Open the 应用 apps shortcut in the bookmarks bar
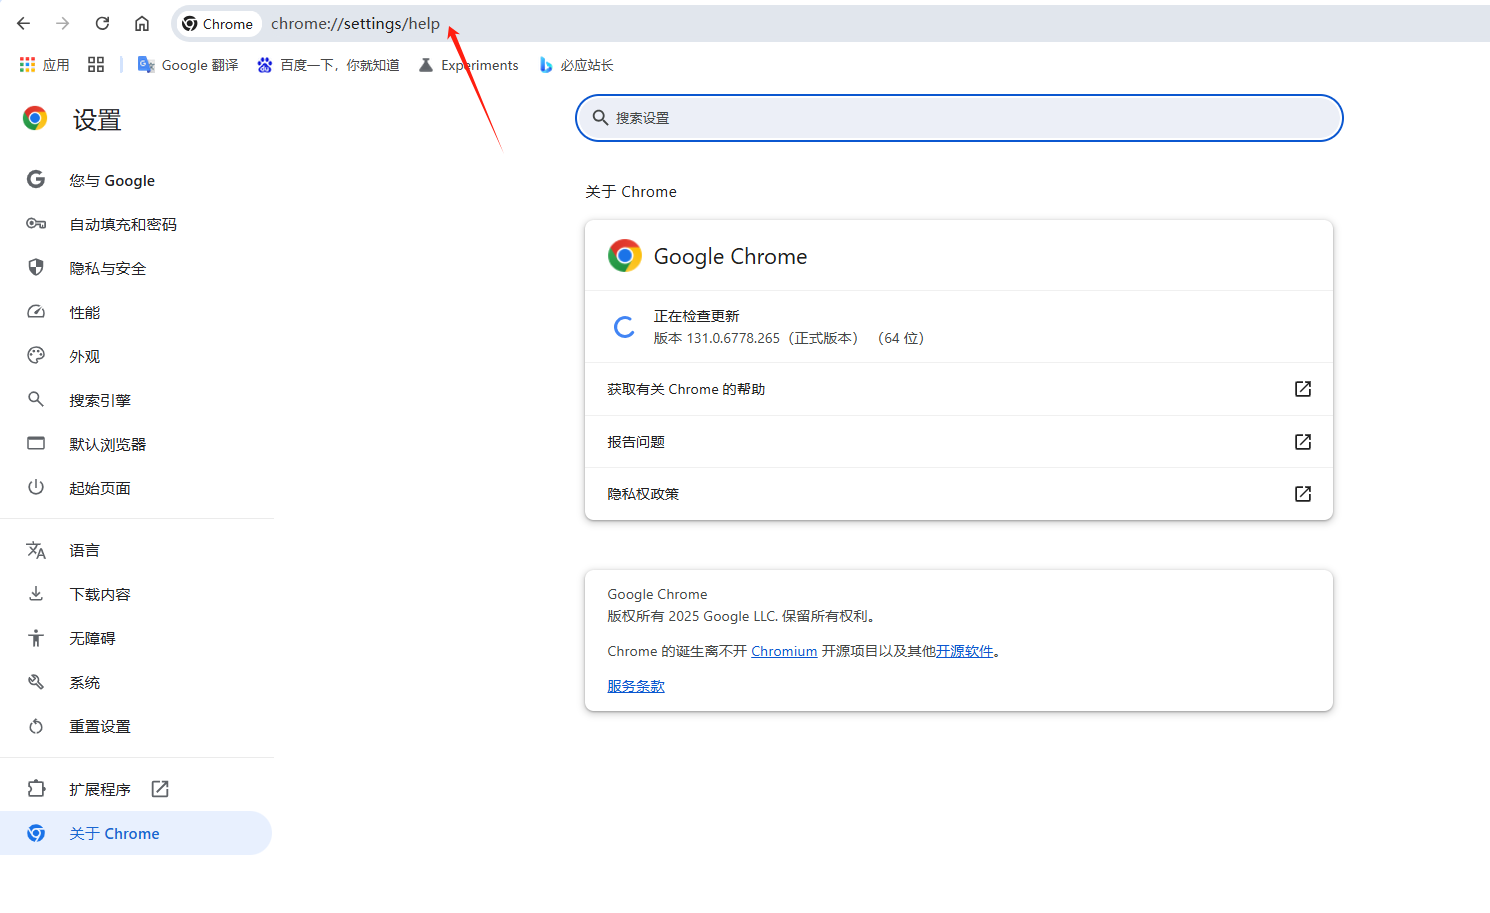 [44, 65]
